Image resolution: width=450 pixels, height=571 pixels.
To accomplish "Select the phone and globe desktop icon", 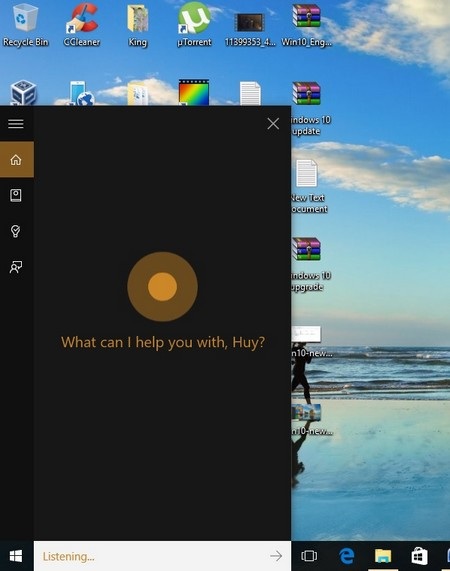I will pos(82,93).
